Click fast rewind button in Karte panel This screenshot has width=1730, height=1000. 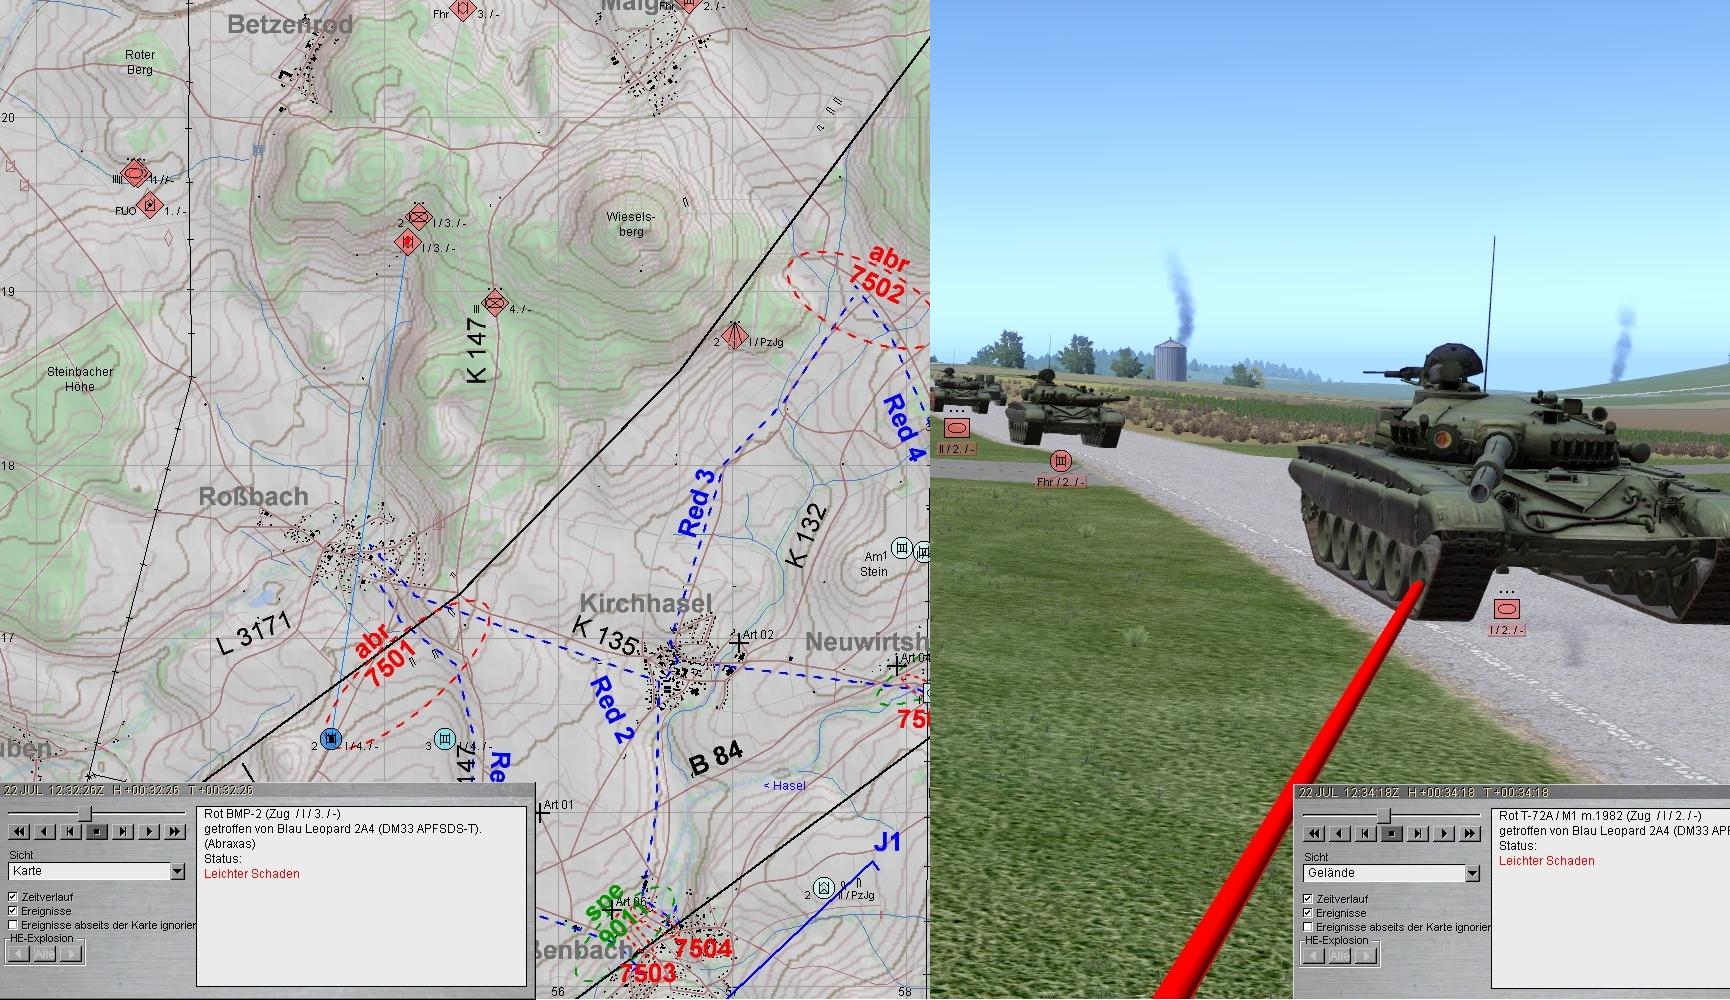point(18,831)
